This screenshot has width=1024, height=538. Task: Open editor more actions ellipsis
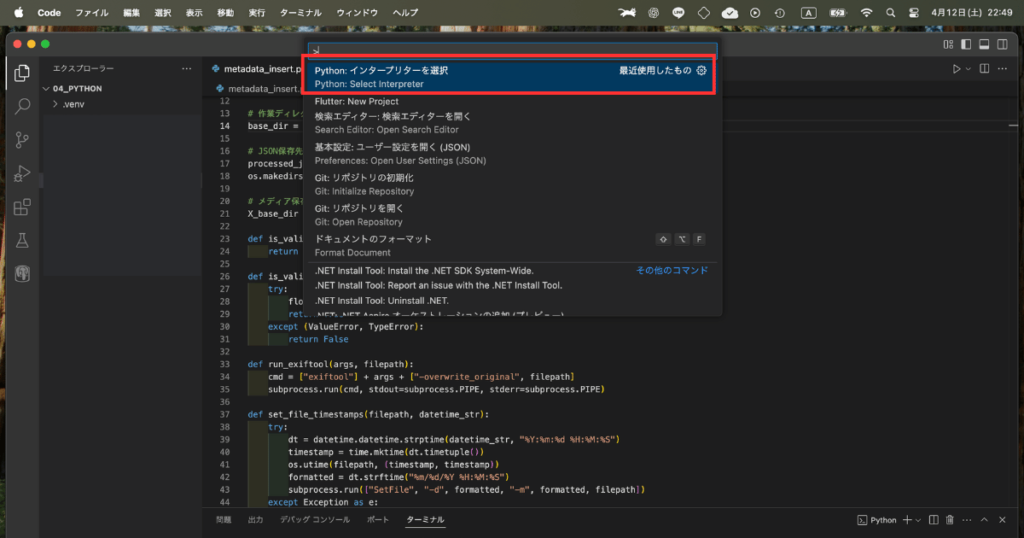click(x=1002, y=69)
